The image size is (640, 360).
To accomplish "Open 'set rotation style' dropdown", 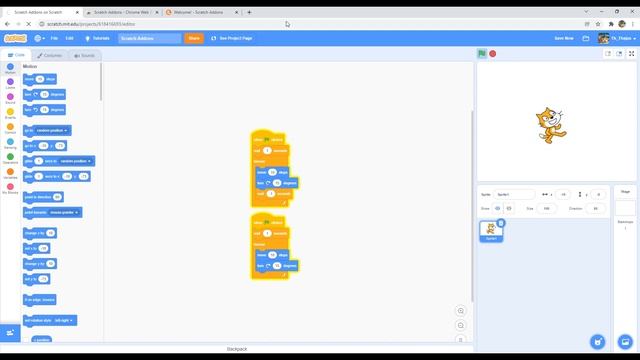I will (63, 320).
